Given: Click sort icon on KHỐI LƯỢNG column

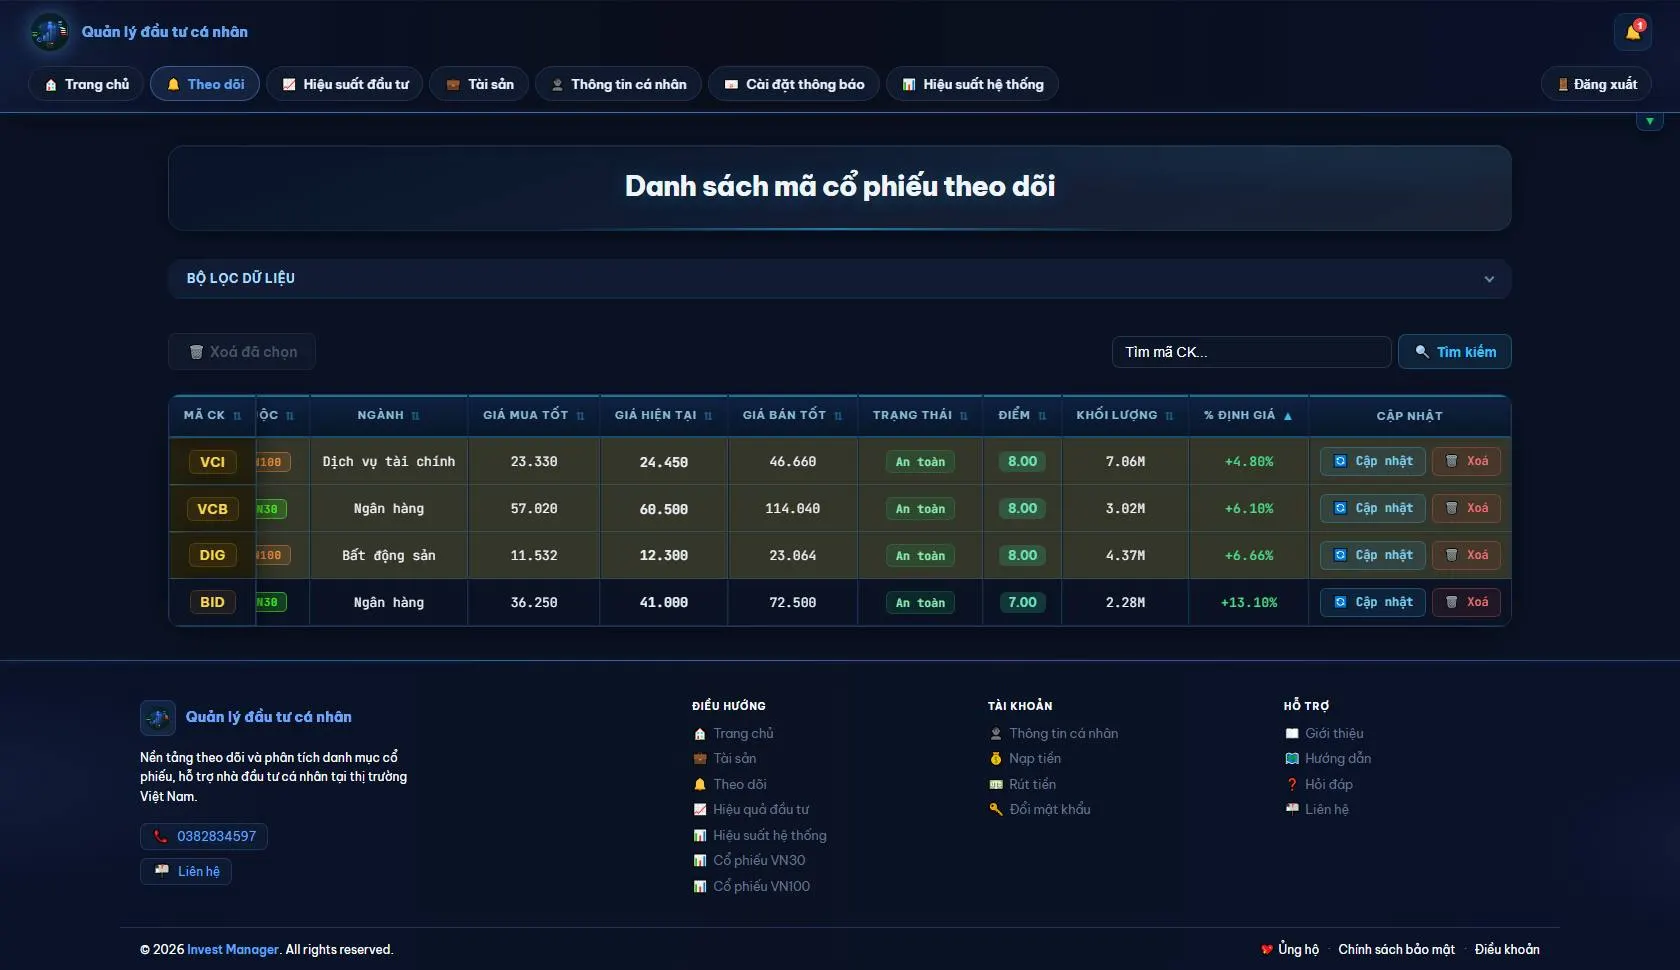Looking at the screenshot, I should 1169,416.
